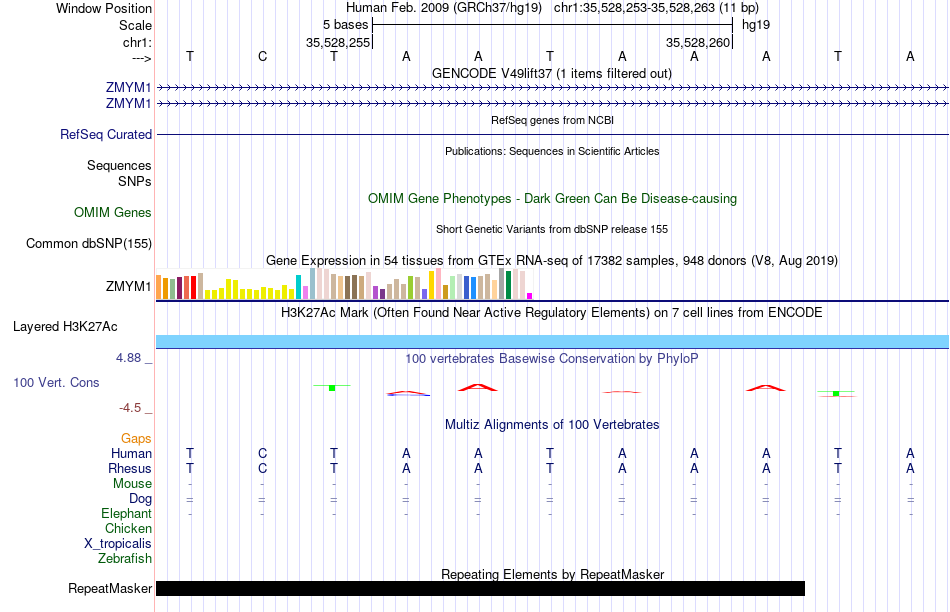The height and width of the screenshot is (612, 950).
Task: Click 'Repeating Elements by RepeatMasker' title
Action: 552,574
